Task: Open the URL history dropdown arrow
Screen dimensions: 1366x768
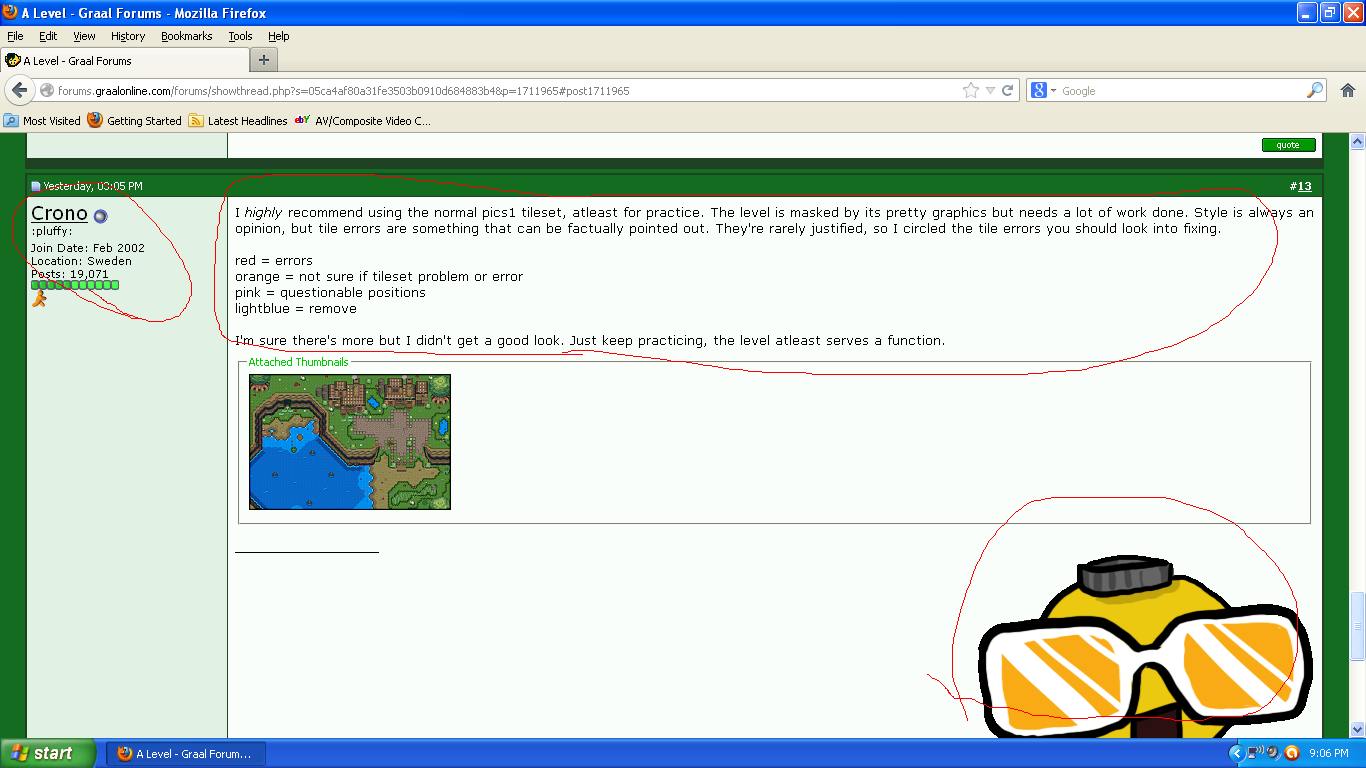Action: [990, 90]
